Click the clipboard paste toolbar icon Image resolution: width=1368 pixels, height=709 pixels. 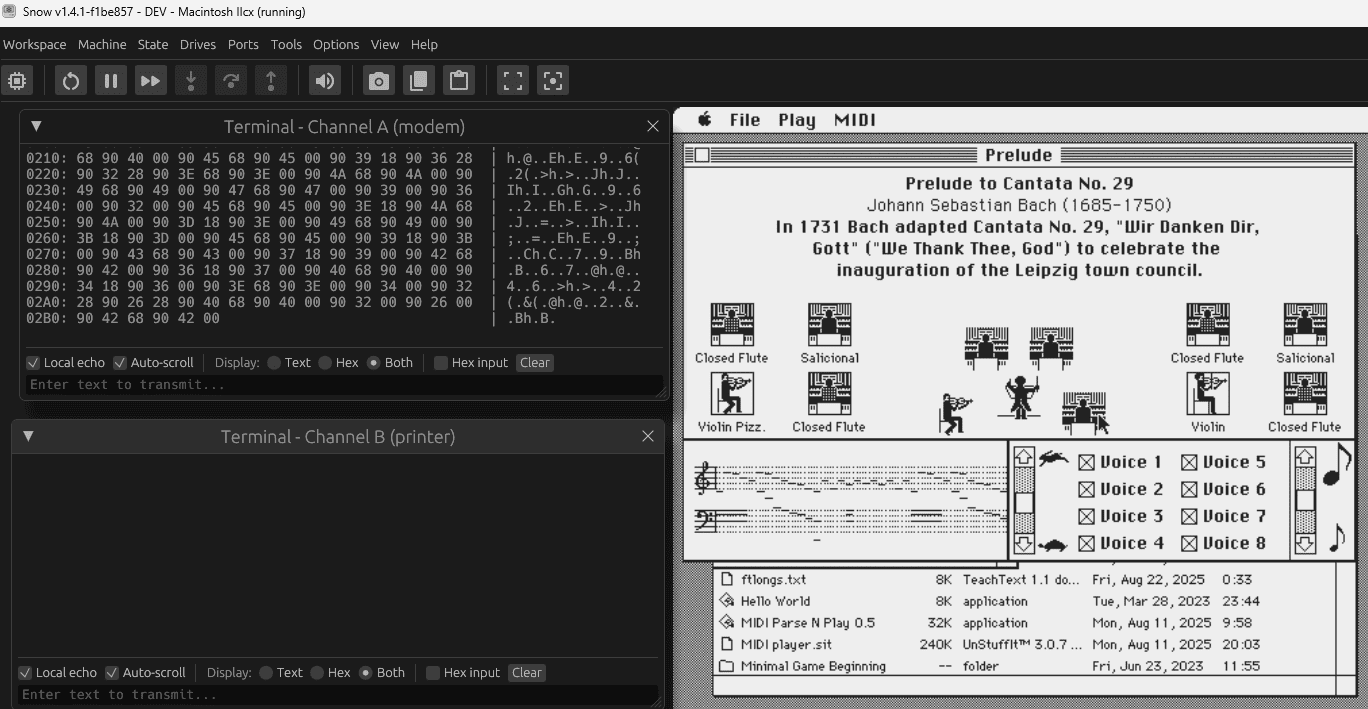pyautogui.click(x=459, y=81)
